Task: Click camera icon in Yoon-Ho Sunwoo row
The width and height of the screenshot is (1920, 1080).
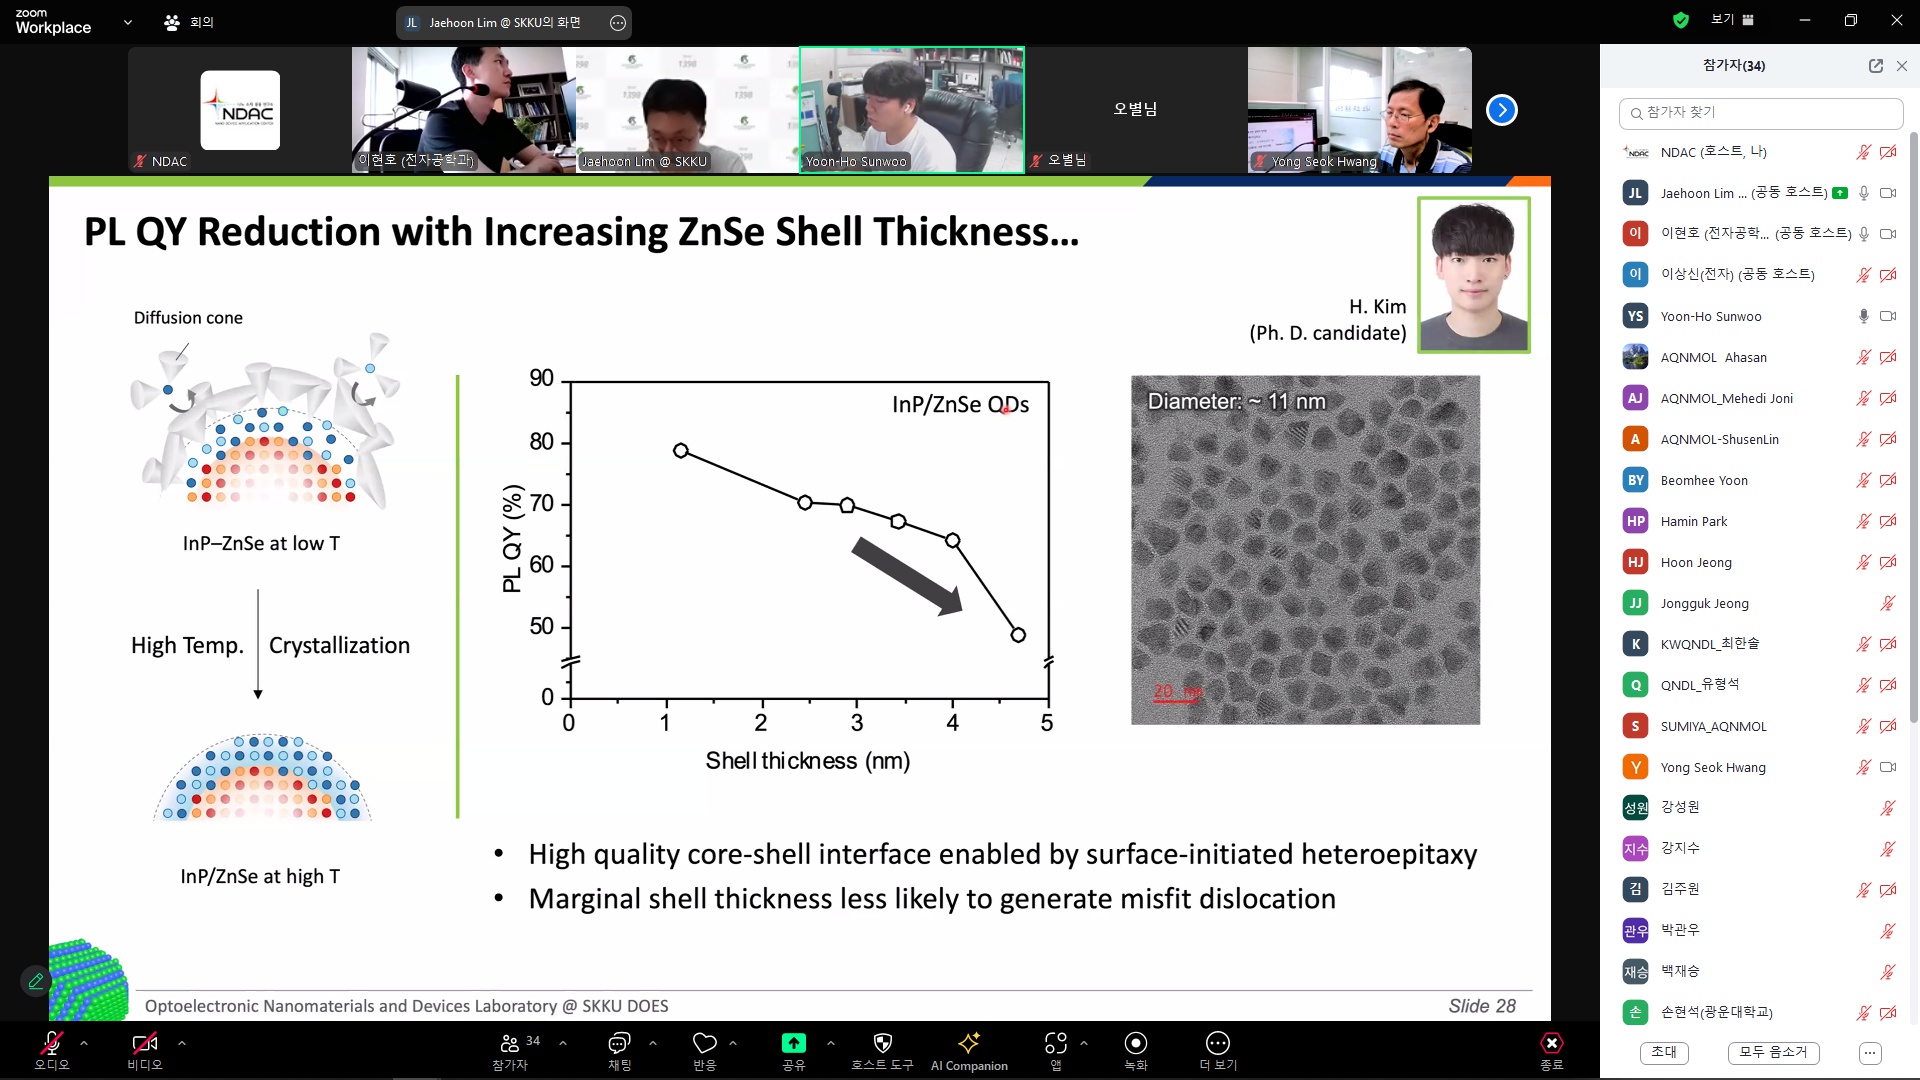Action: coord(1888,316)
